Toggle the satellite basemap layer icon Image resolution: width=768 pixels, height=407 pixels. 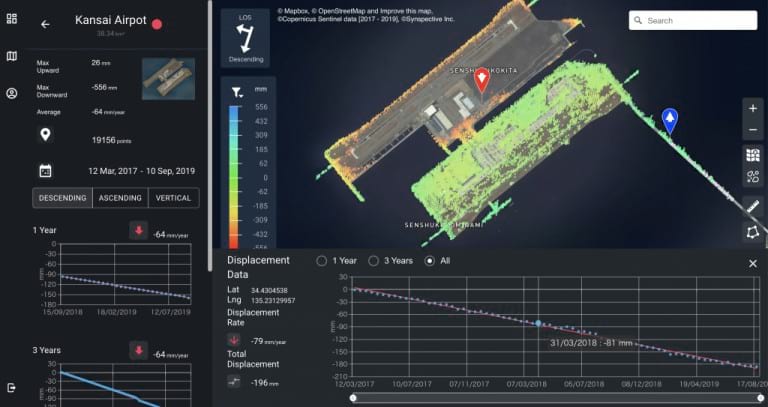[x=753, y=155]
